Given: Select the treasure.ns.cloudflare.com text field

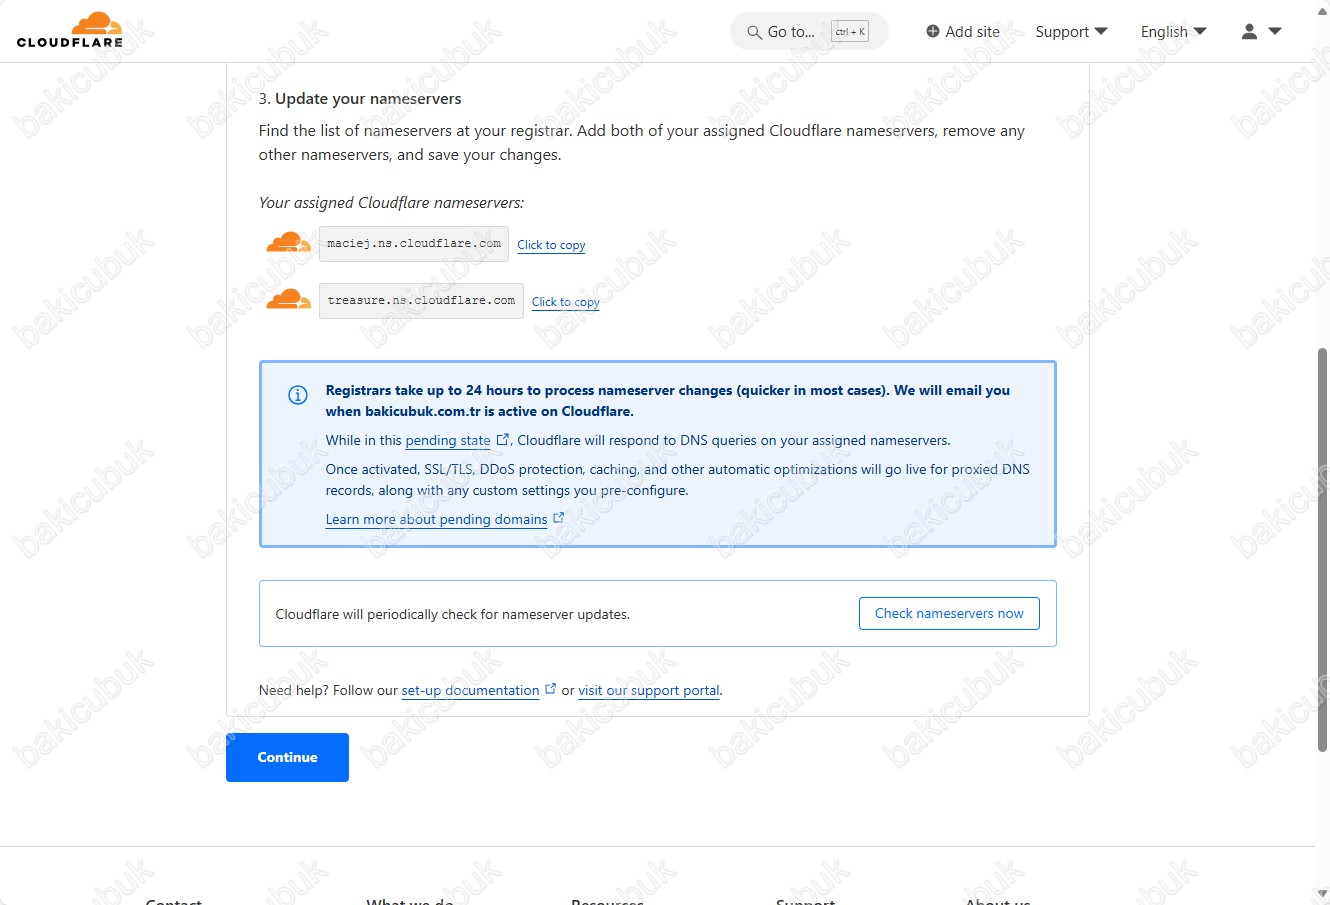Looking at the screenshot, I should click(x=421, y=300).
